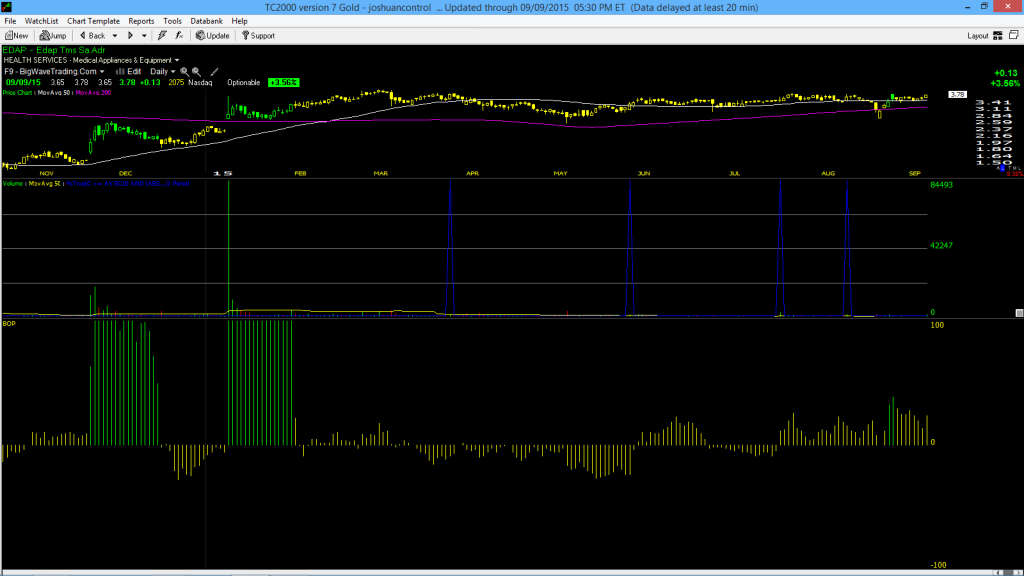Go back using the Back arrow
The height and width of the screenshot is (576, 1024).
(92, 36)
